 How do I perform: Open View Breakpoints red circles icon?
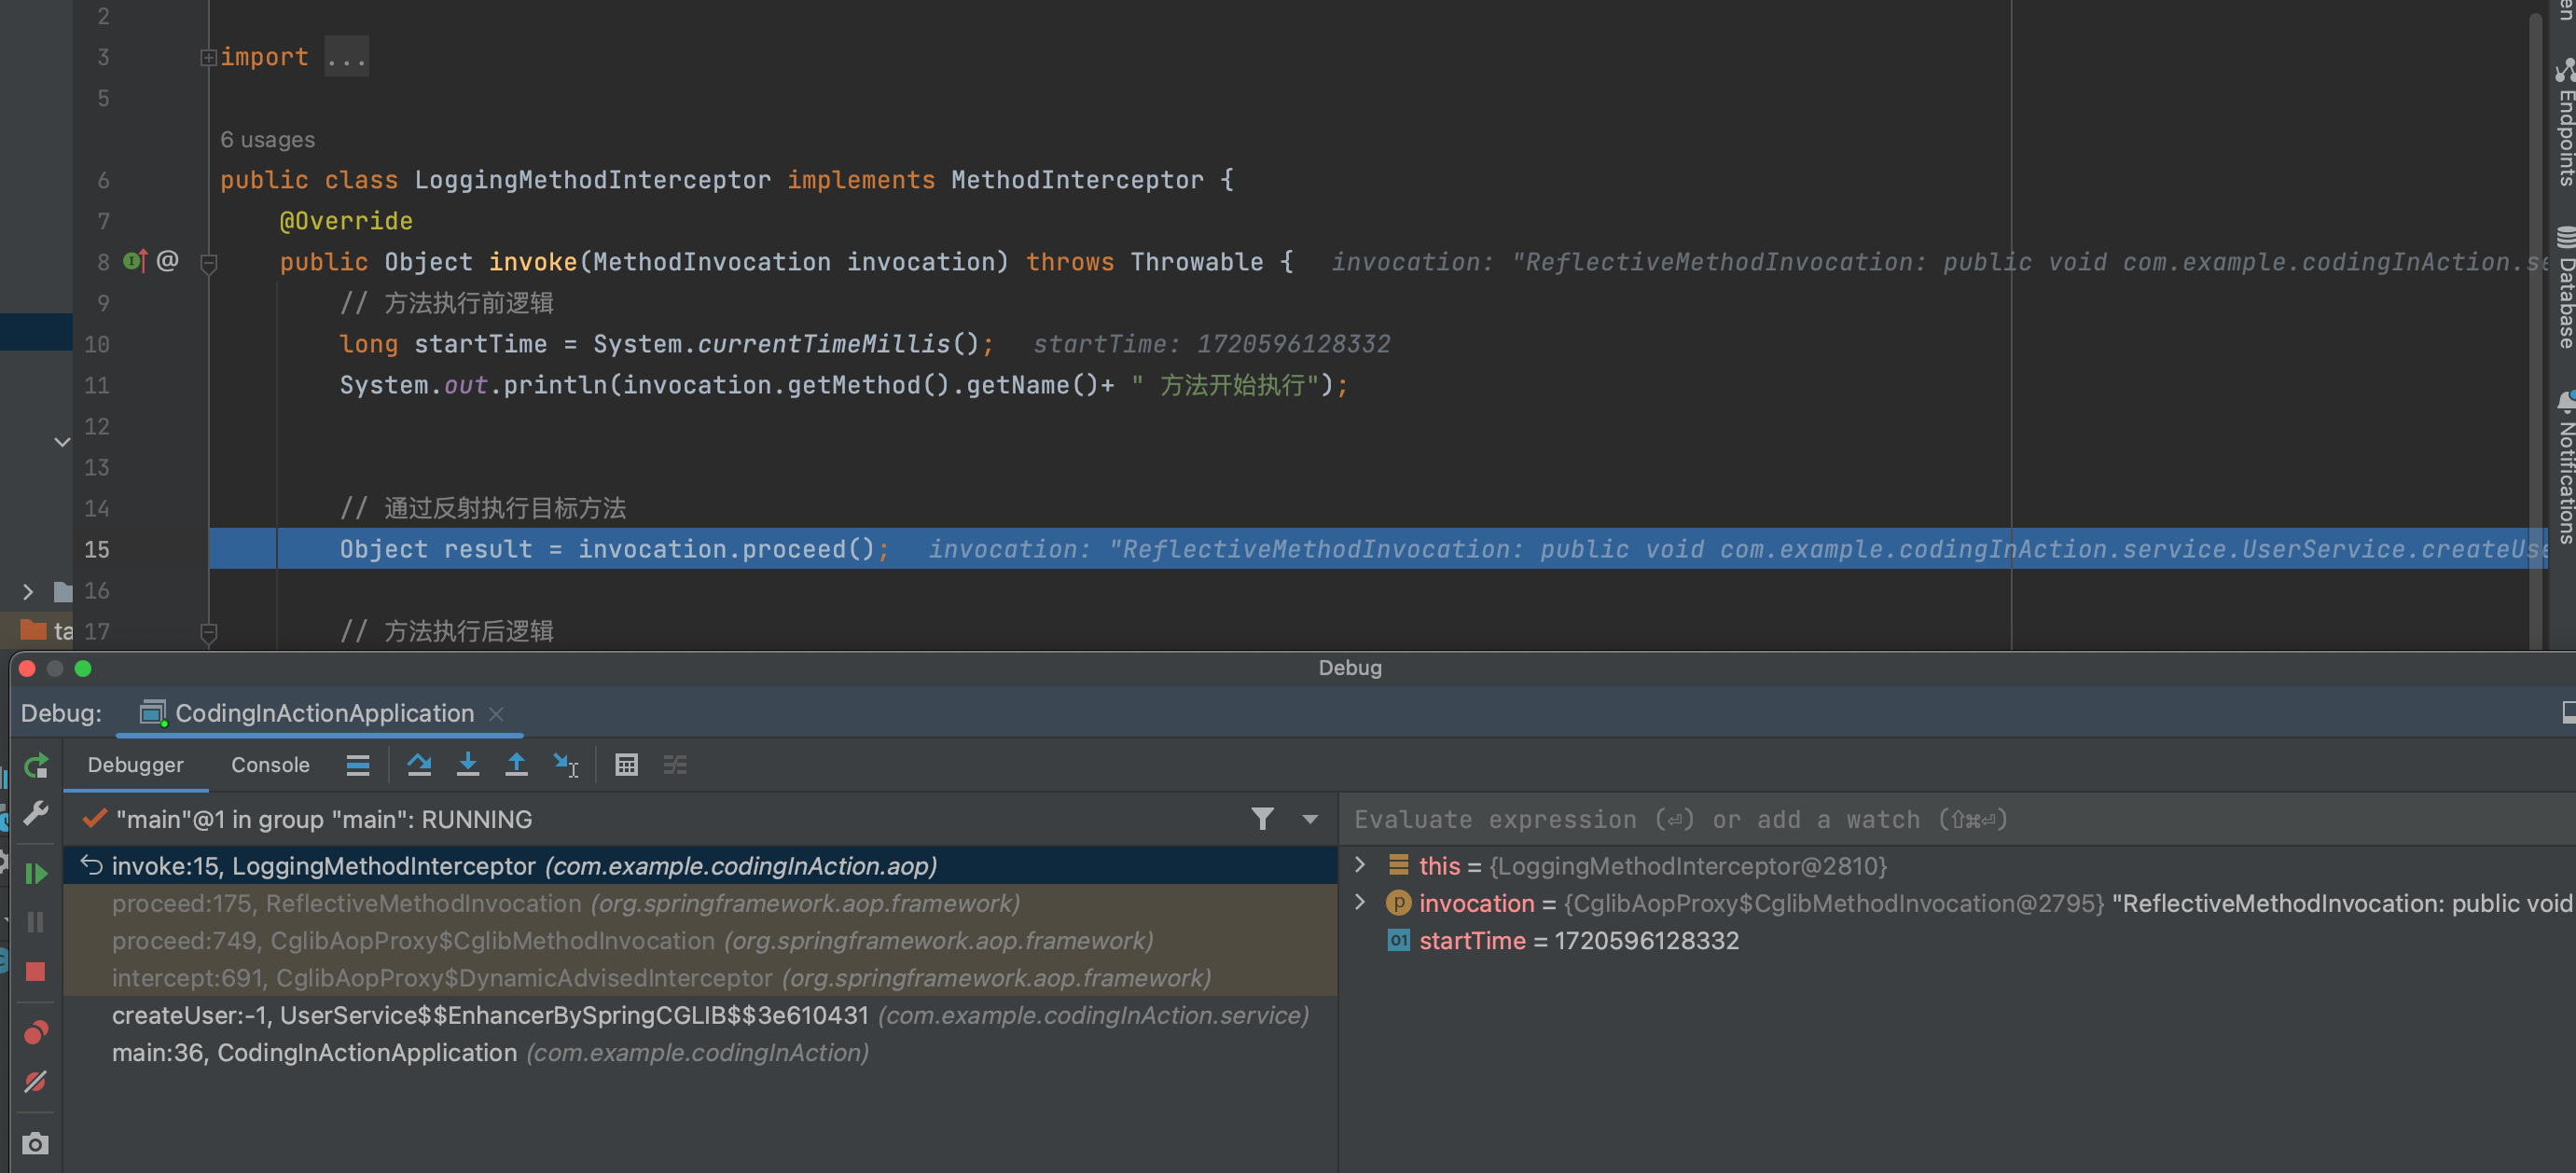36,1031
